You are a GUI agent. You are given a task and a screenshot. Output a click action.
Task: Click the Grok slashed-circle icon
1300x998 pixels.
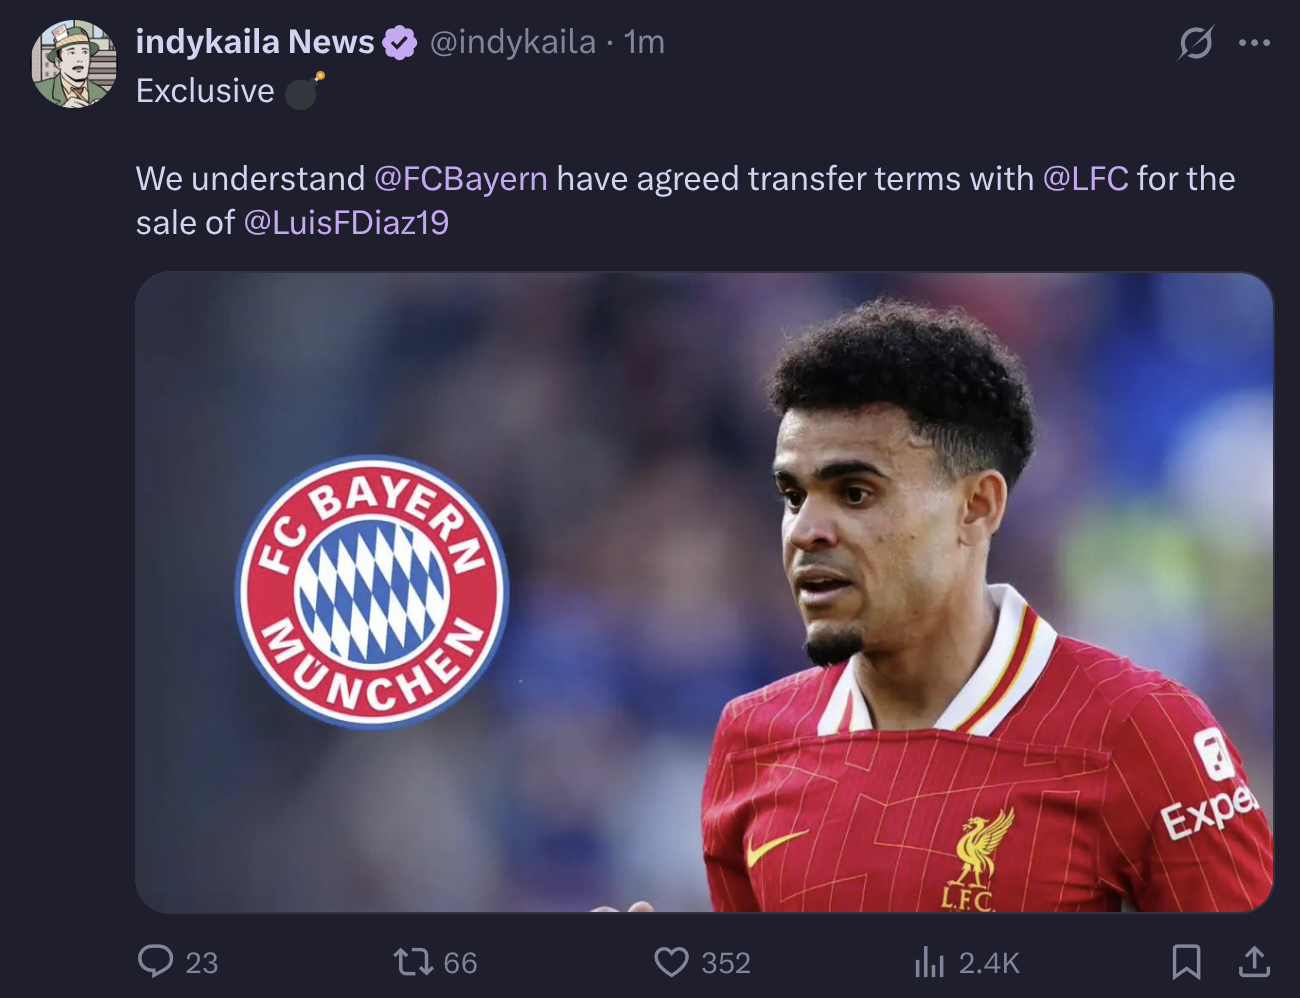coord(1196,43)
